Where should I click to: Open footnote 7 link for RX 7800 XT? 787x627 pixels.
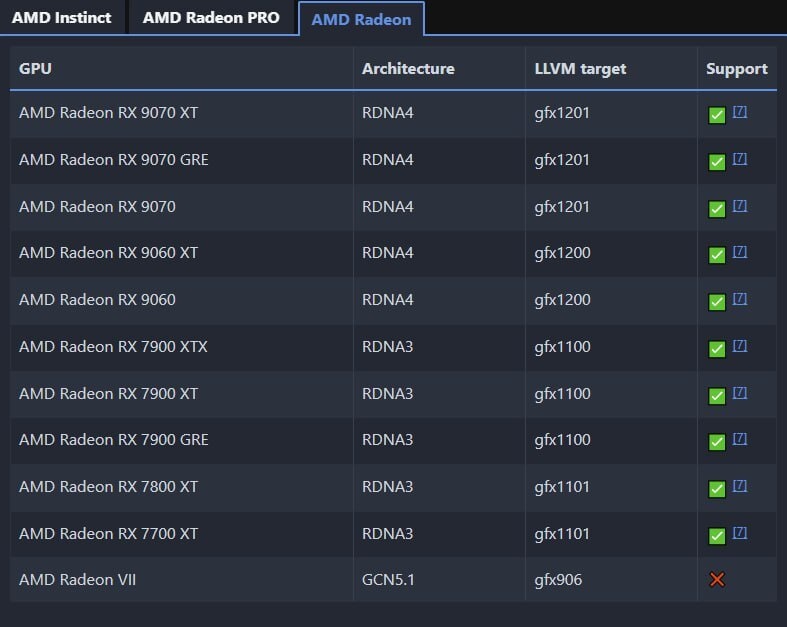click(740, 485)
